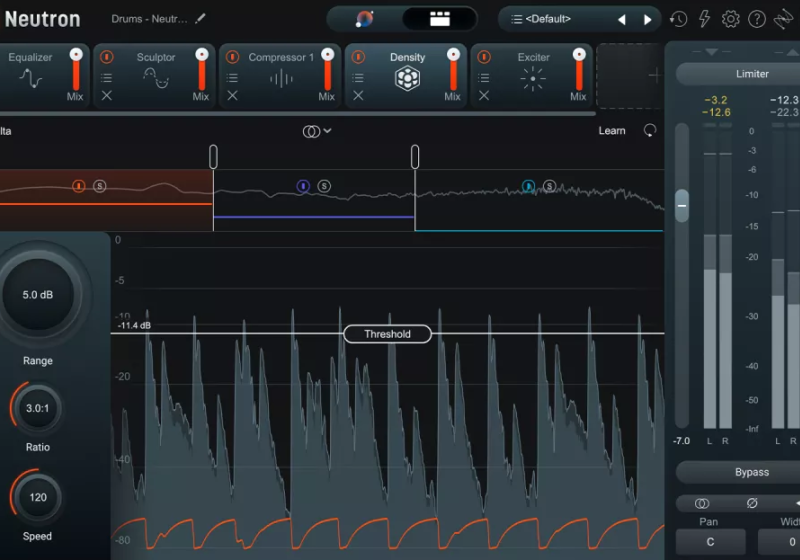Viewport: 800px width, 560px height.
Task: Solo the mid band S icon
Action: 324,186
